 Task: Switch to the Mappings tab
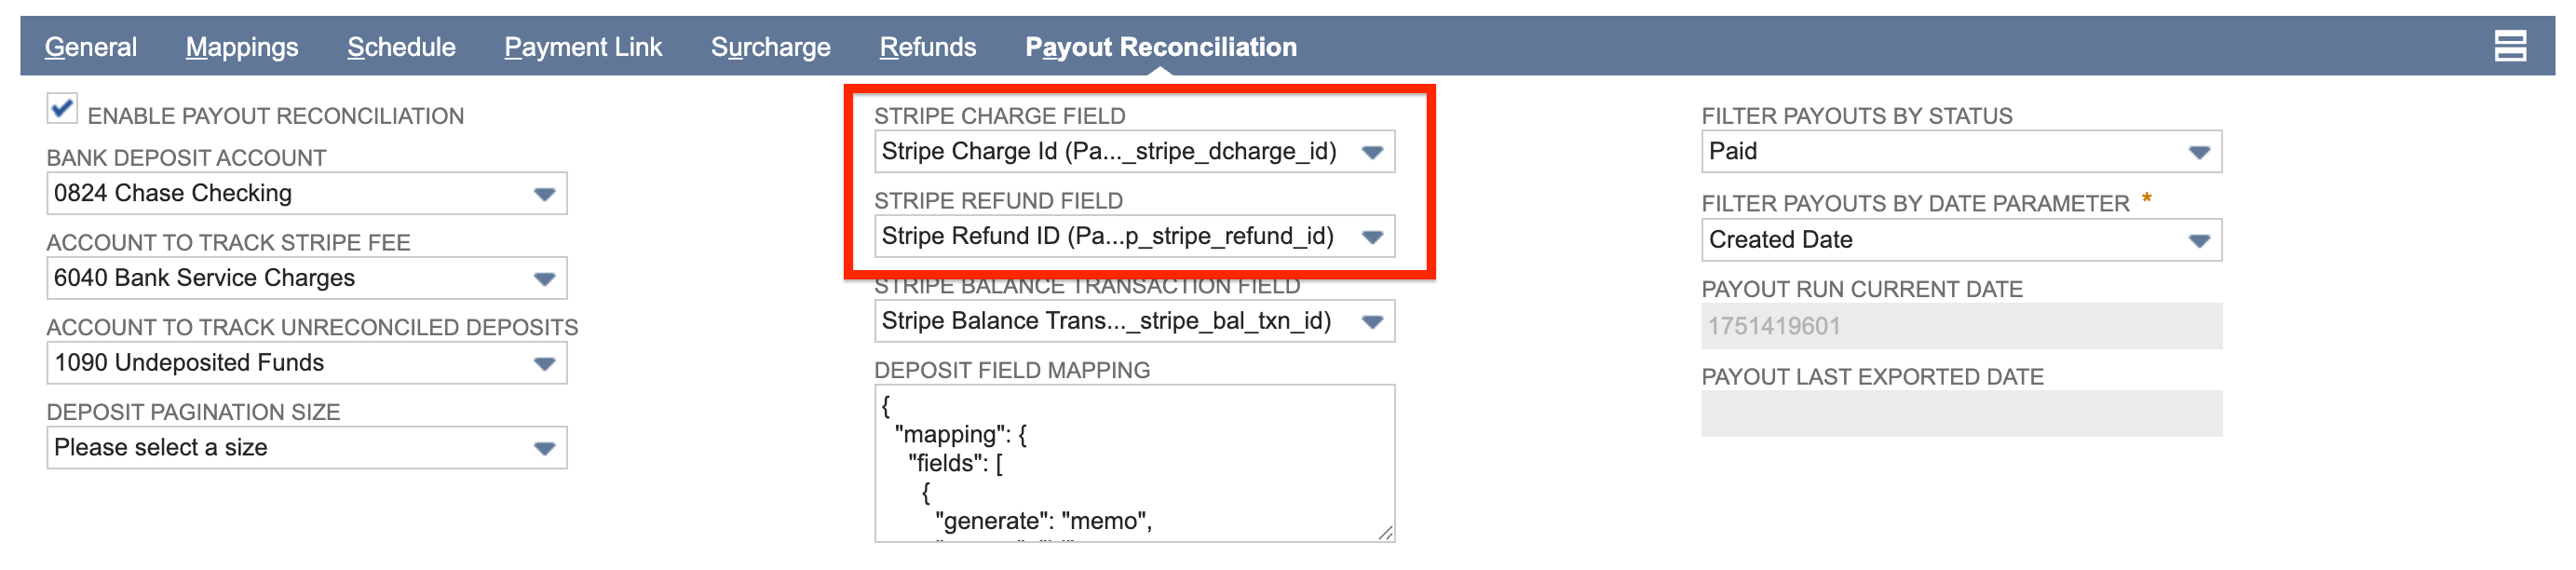pyautogui.click(x=240, y=46)
